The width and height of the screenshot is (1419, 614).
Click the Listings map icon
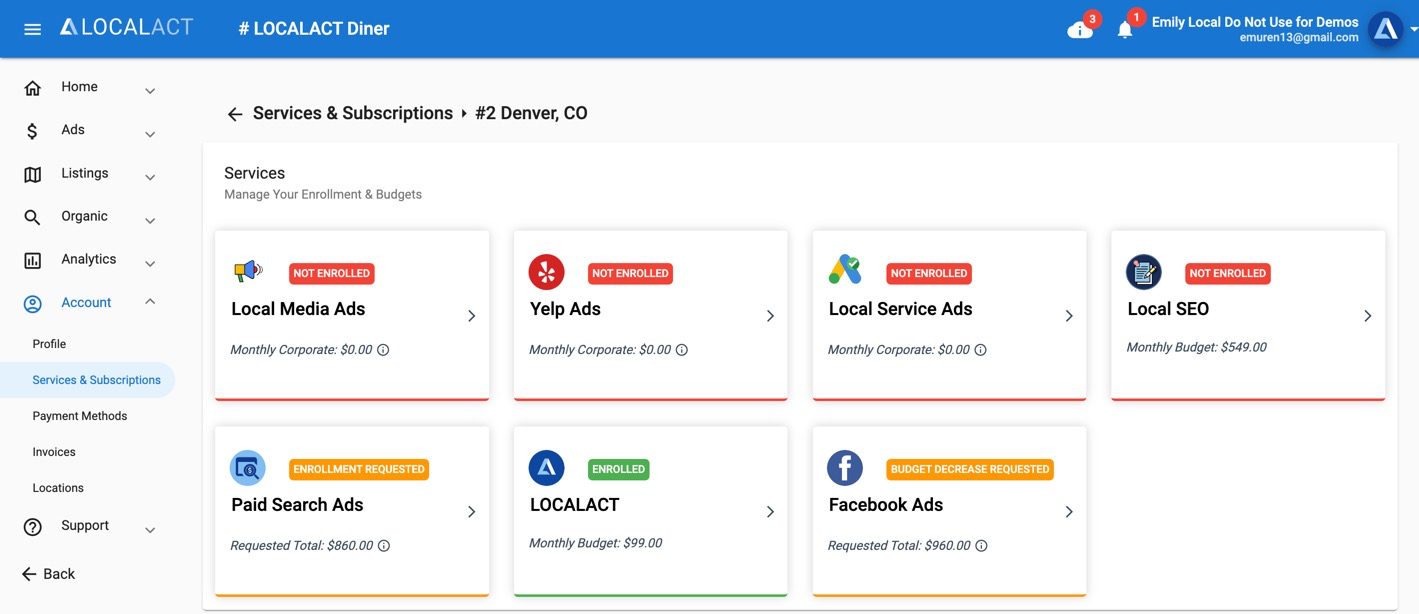(x=33, y=175)
